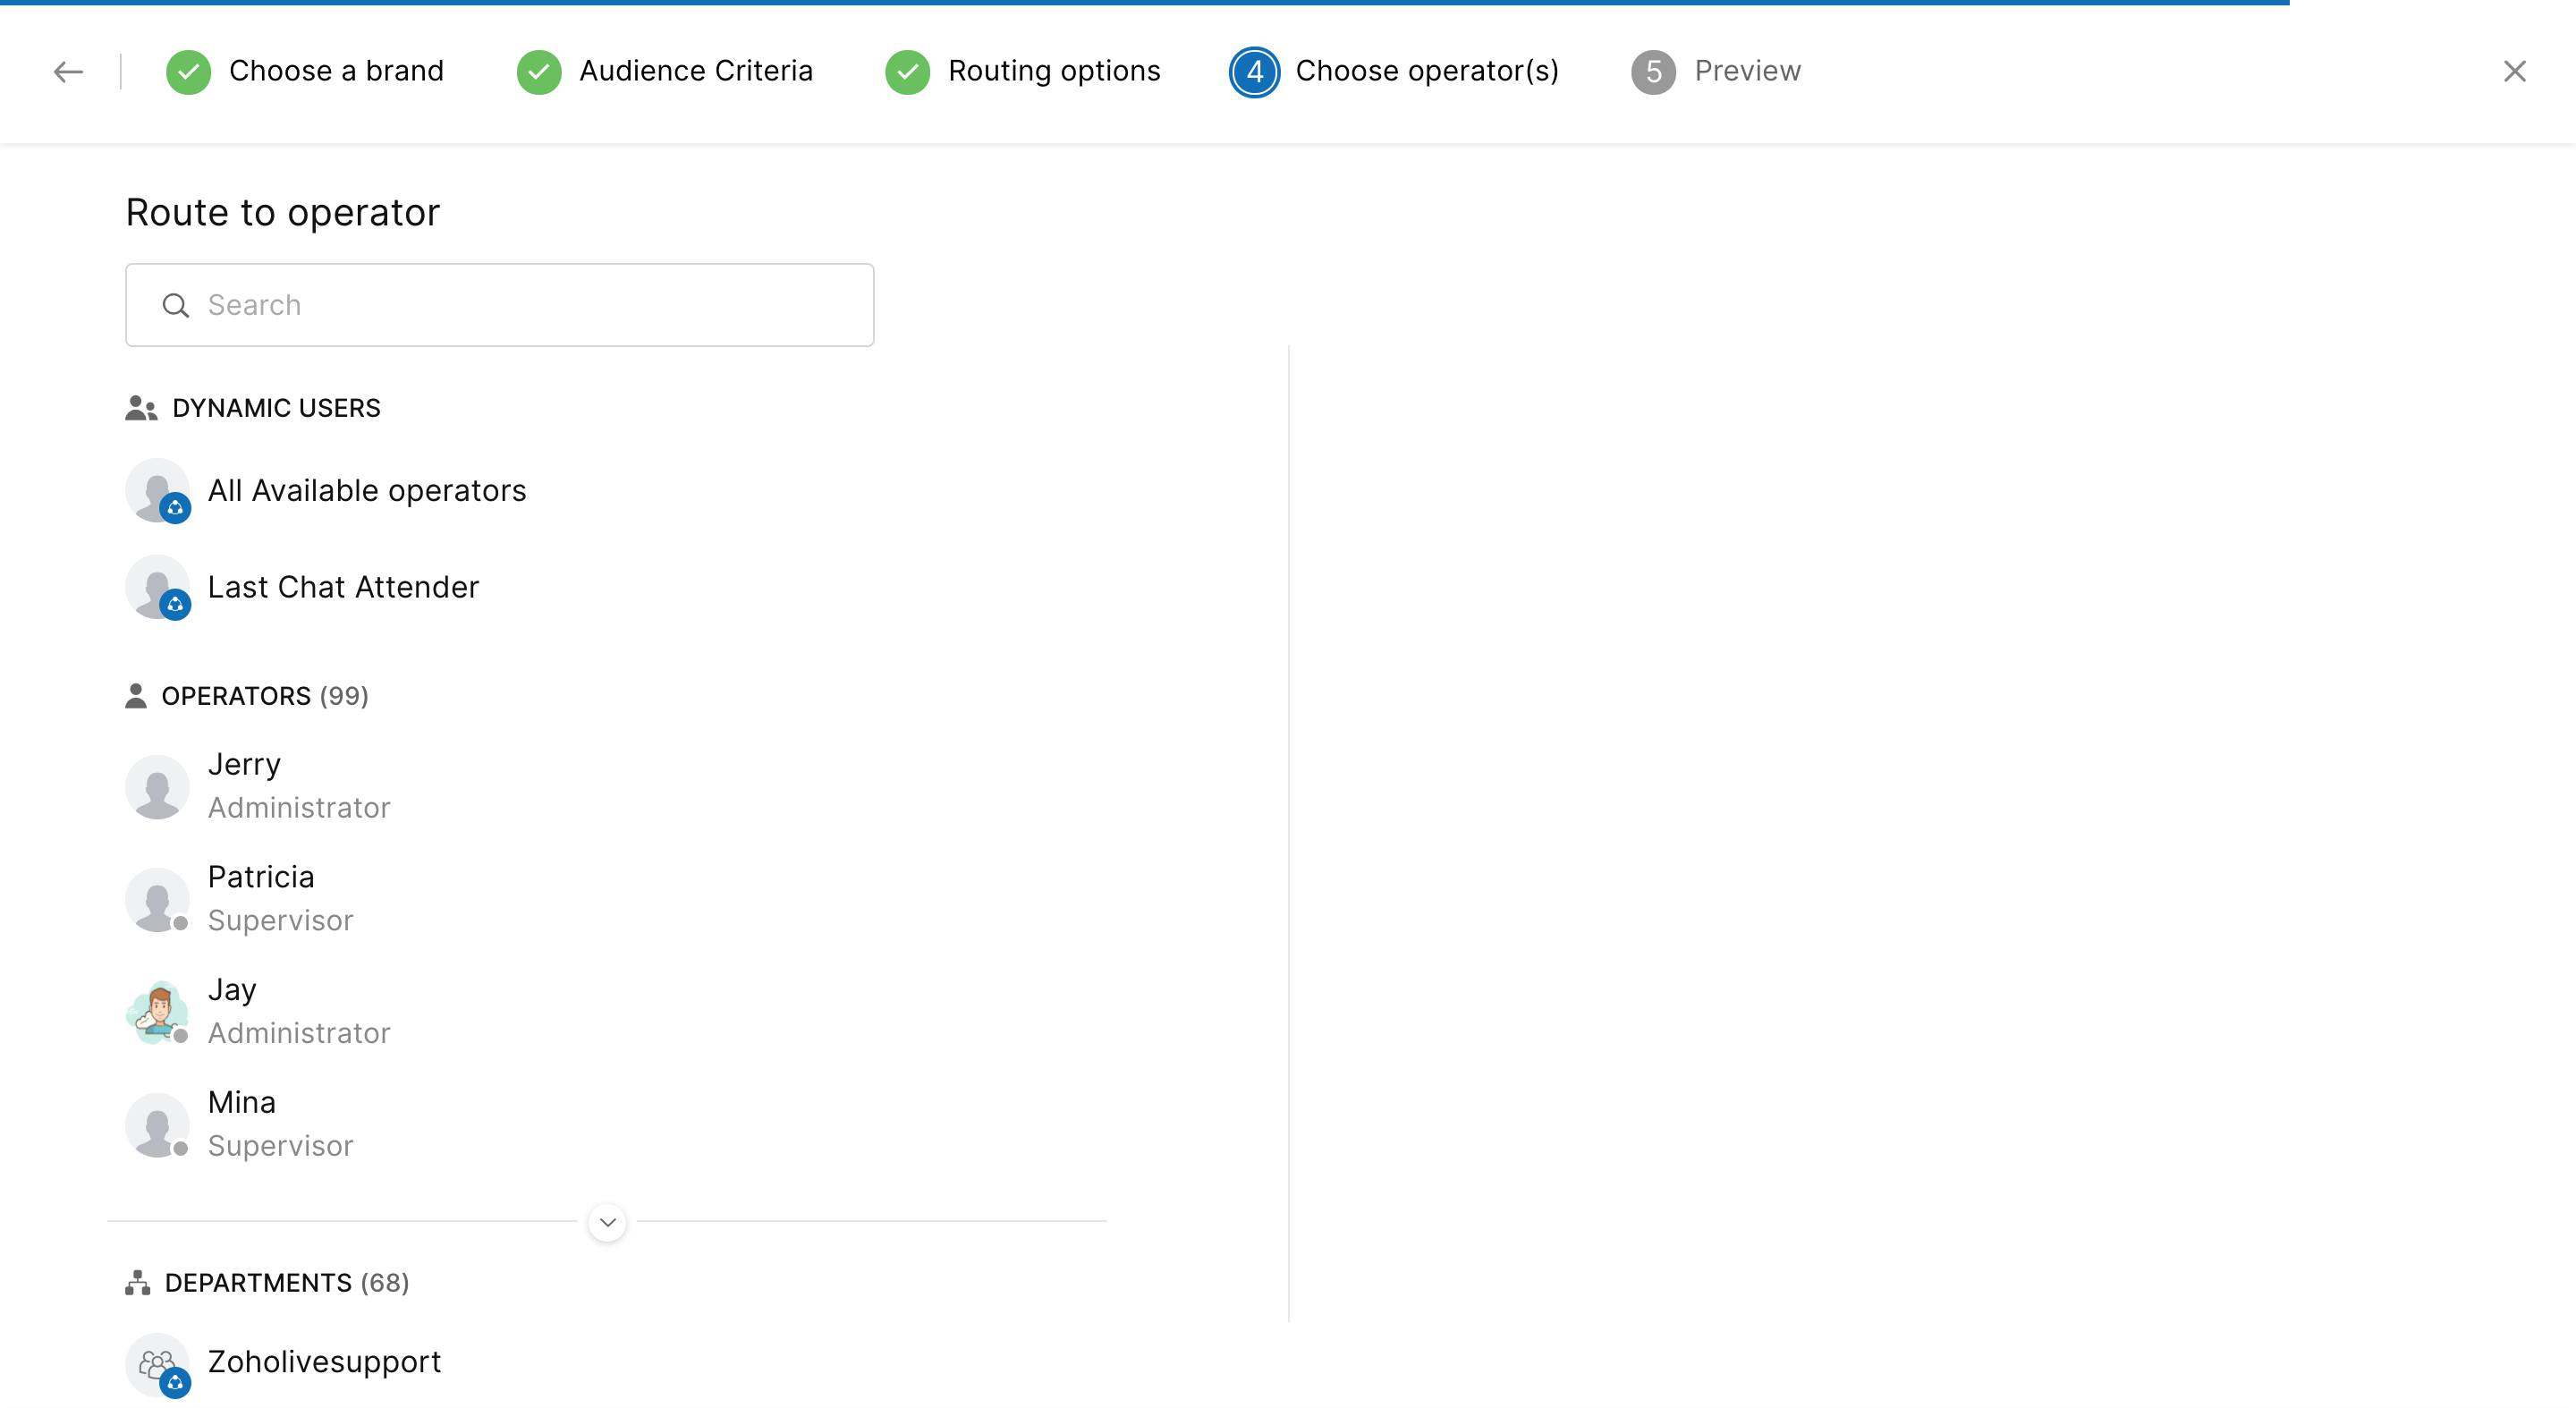2576x1408 pixels.
Task: Click the Zoholivesupport department group icon
Action: click(157, 1363)
